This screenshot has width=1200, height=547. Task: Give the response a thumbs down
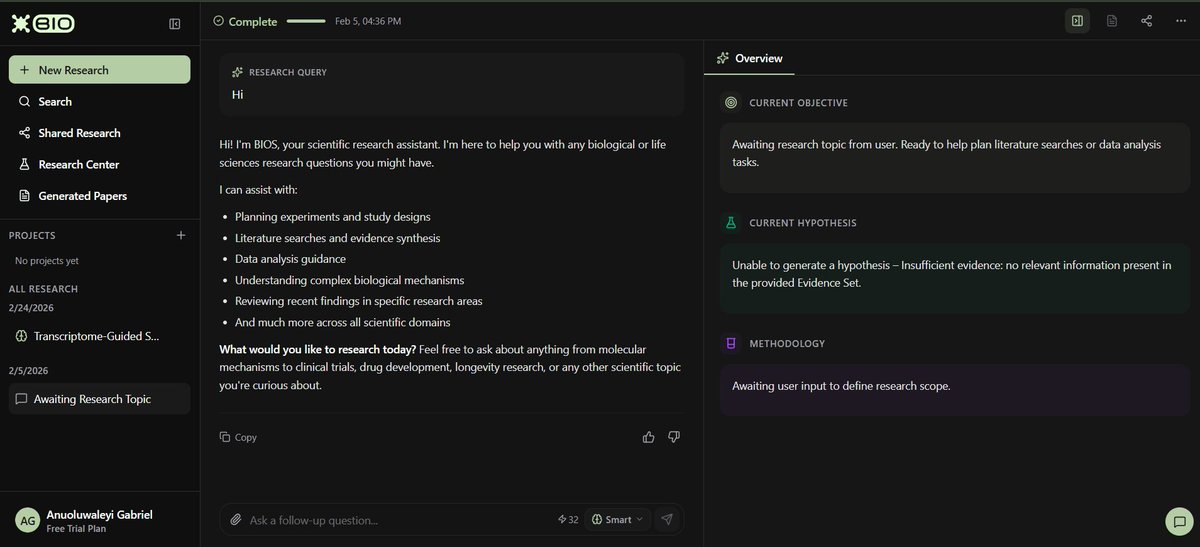pyautogui.click(x=674, y=437)
